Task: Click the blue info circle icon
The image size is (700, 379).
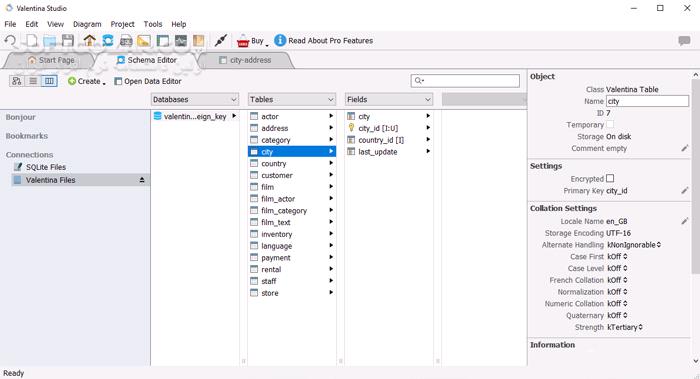Action: (280, 41)
